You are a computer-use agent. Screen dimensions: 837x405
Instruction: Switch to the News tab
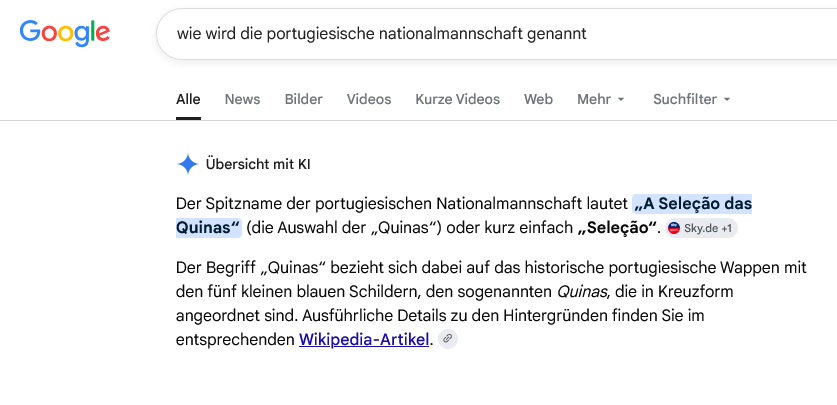[242, 99]
